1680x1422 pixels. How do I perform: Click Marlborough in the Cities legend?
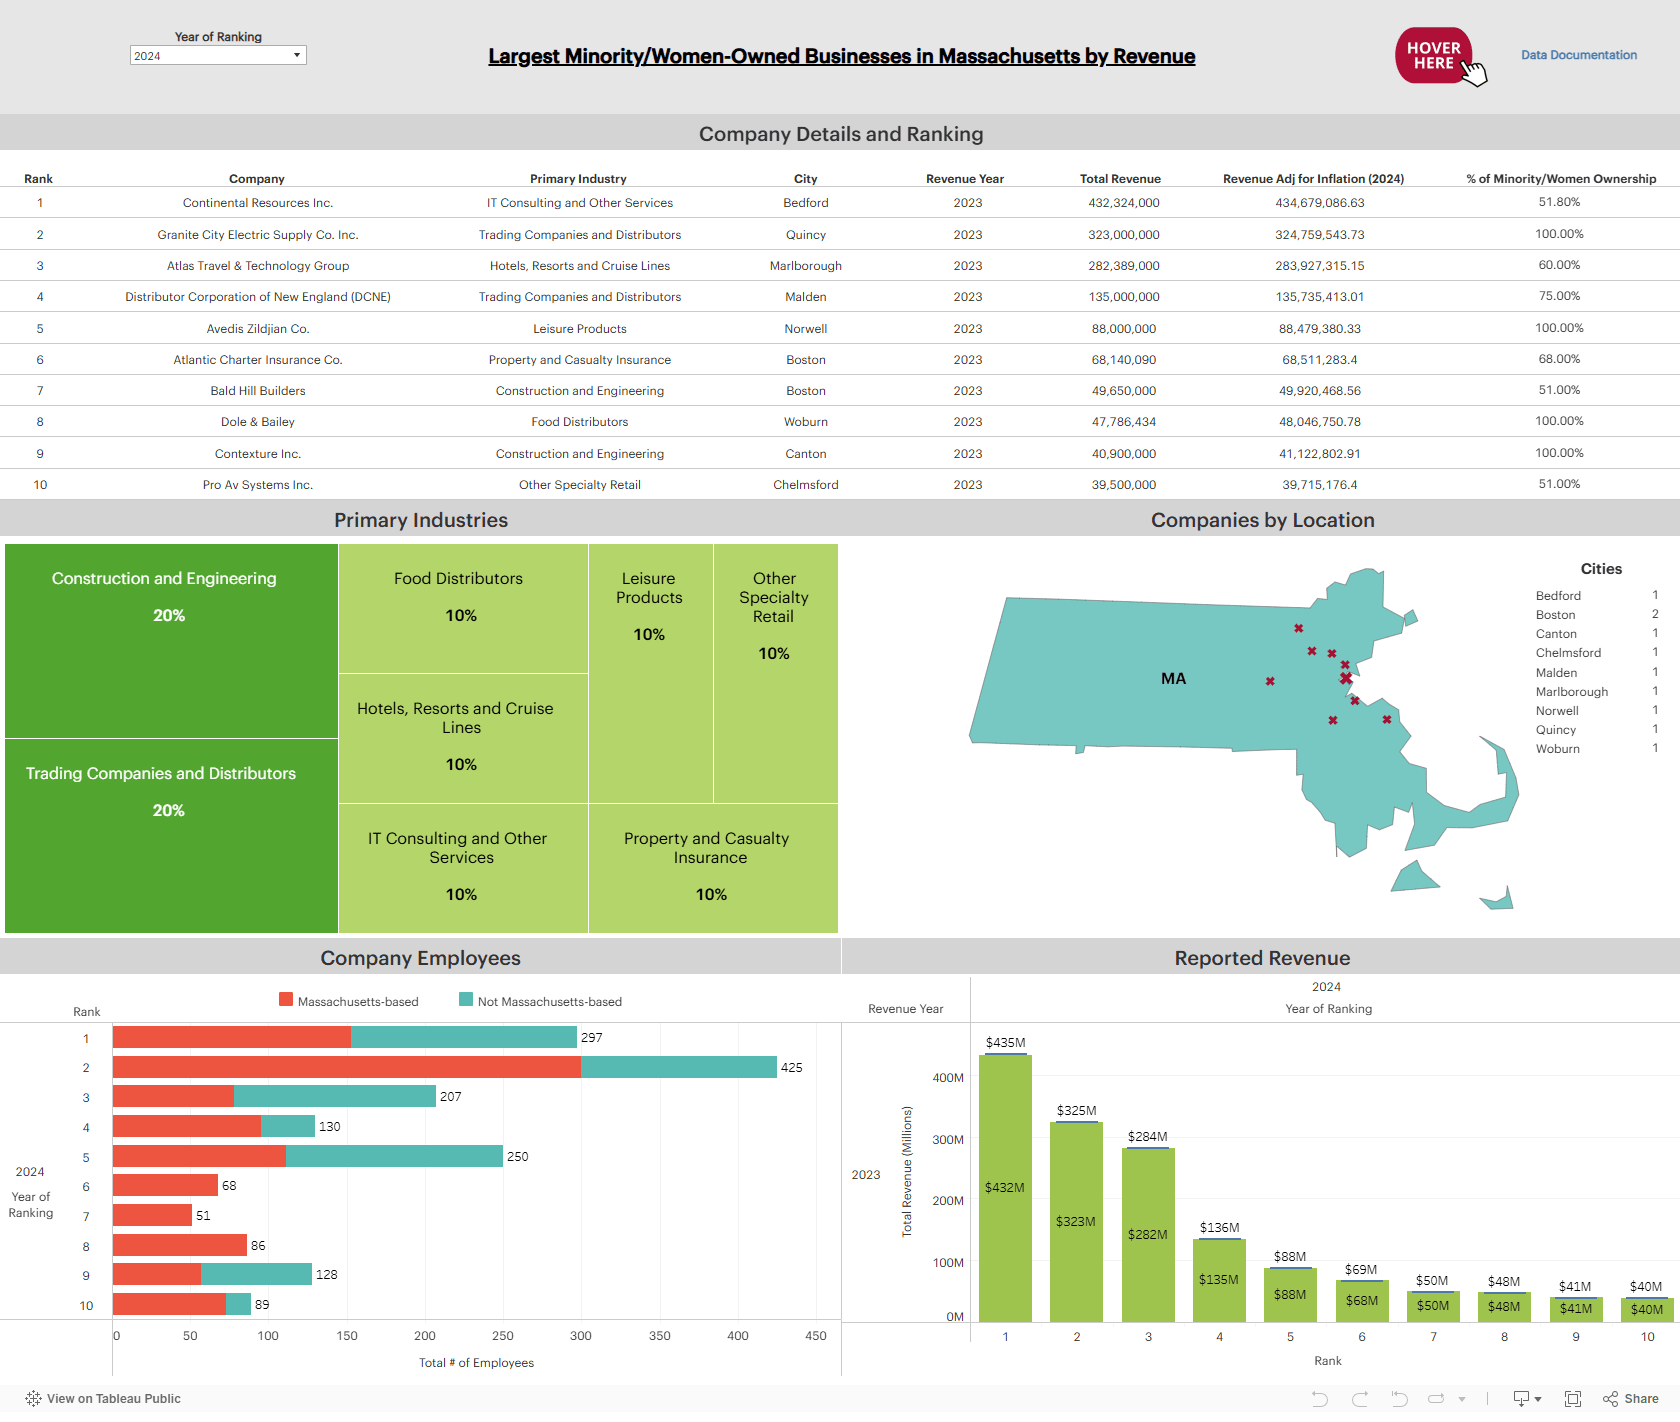coord(1572,692)
